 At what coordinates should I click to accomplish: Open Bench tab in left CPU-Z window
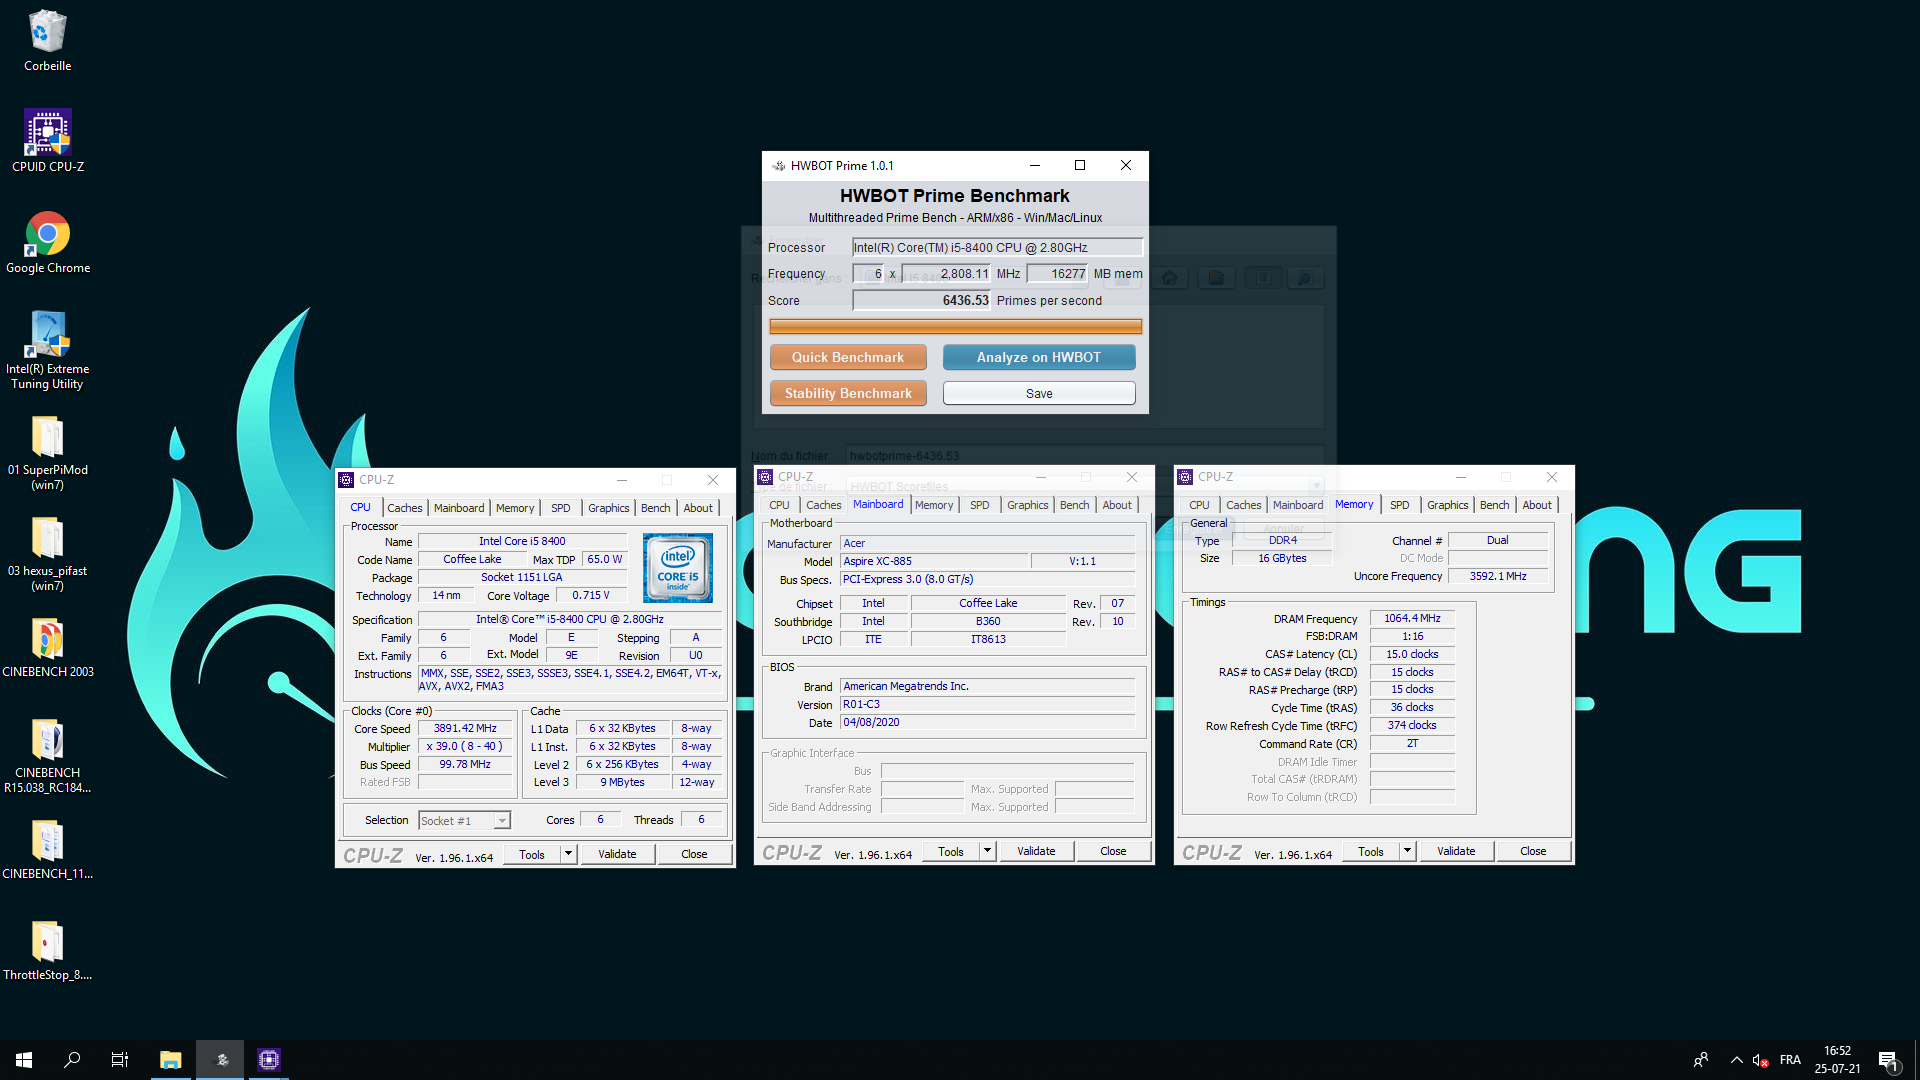(656, 508)
